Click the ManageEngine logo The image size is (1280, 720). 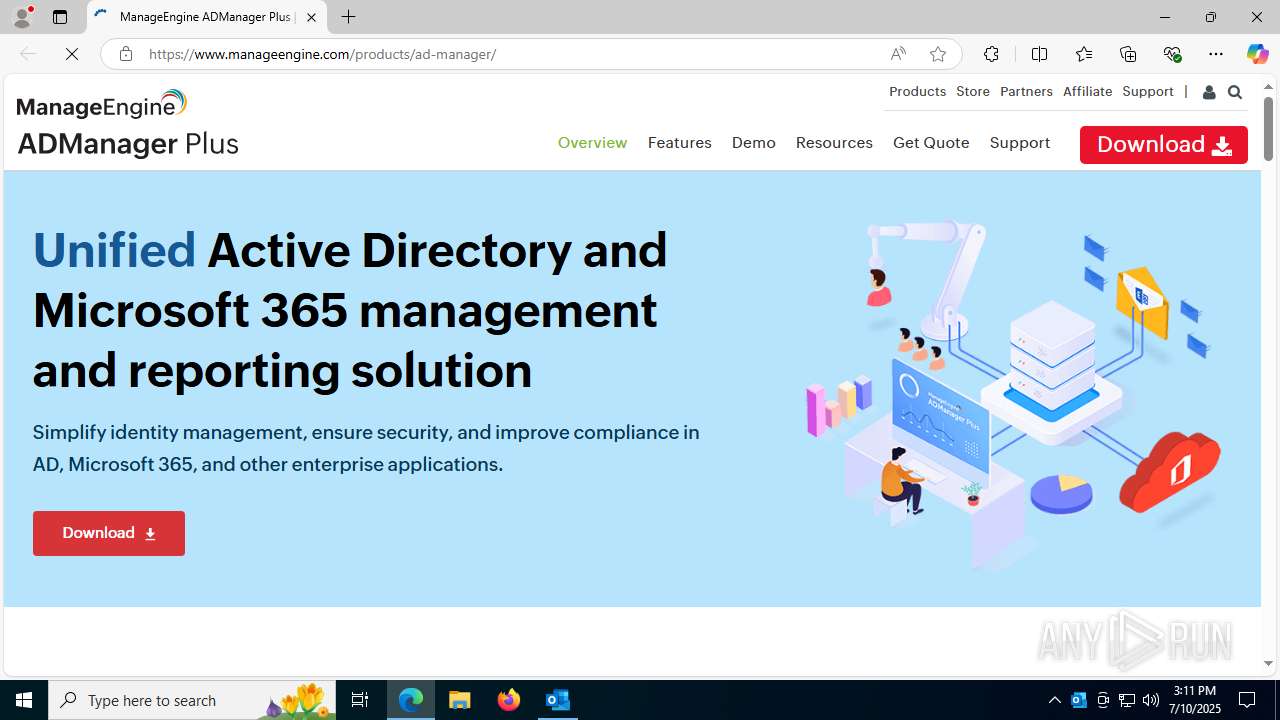click(102, 104)
